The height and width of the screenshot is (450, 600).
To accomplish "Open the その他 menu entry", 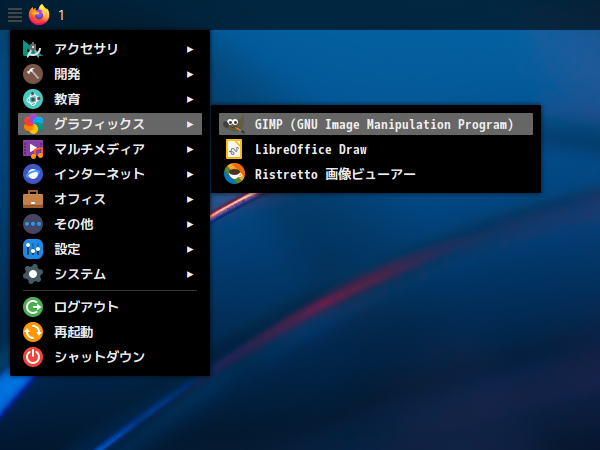I will click(110, 224).
